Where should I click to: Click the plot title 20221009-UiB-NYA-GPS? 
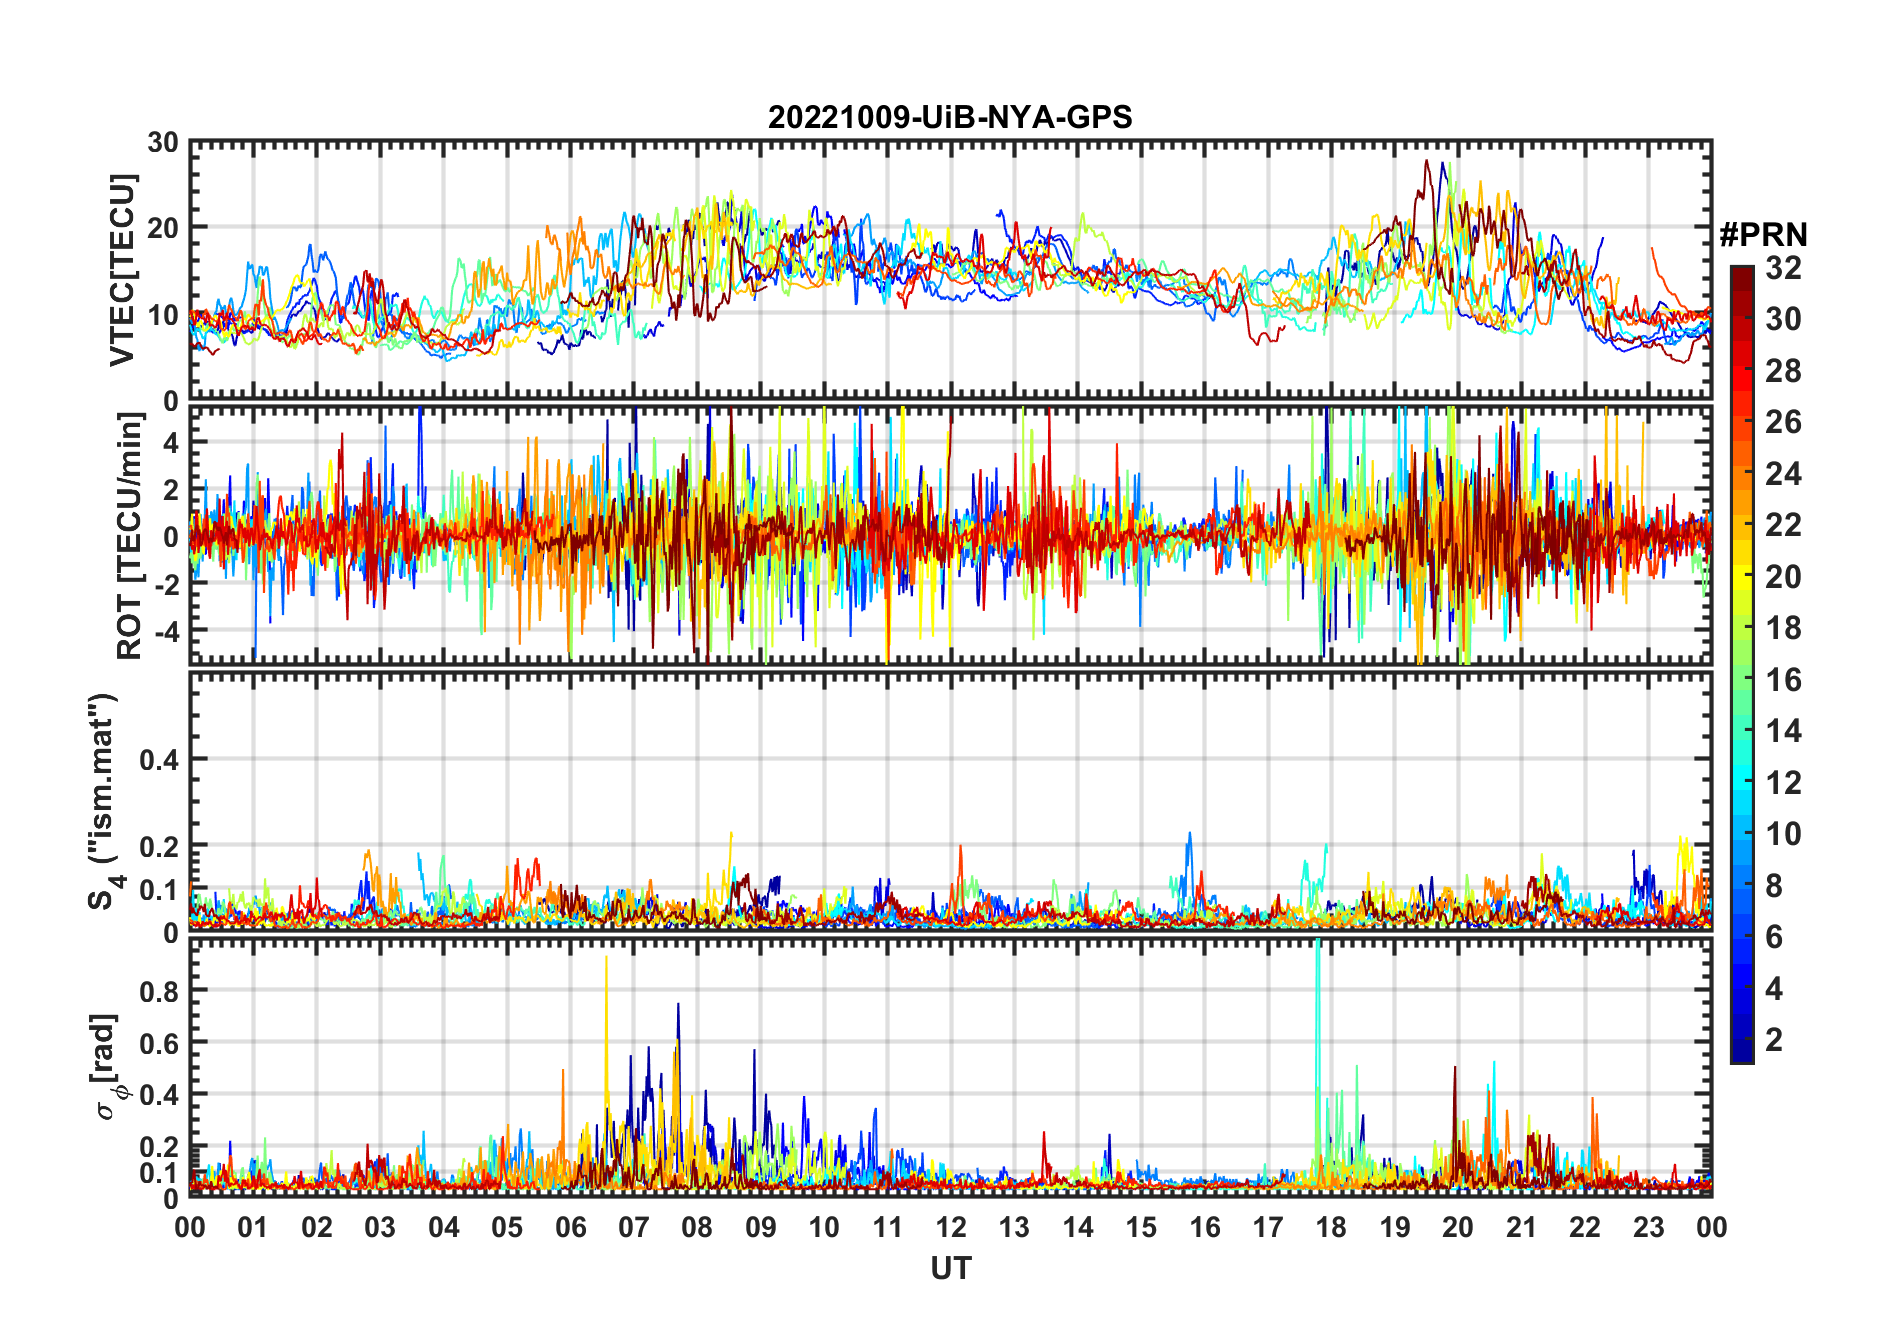[x=950, y=117]
